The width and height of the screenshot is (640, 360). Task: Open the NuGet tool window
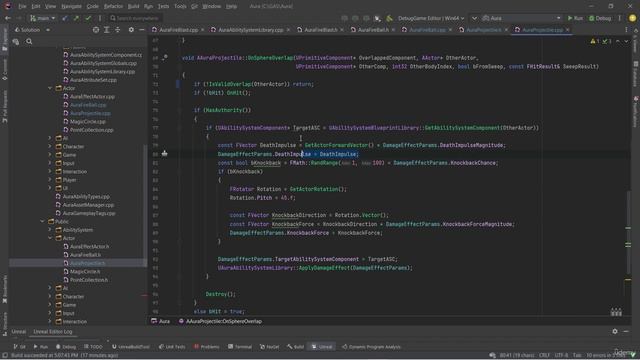(x=269, y=347)
